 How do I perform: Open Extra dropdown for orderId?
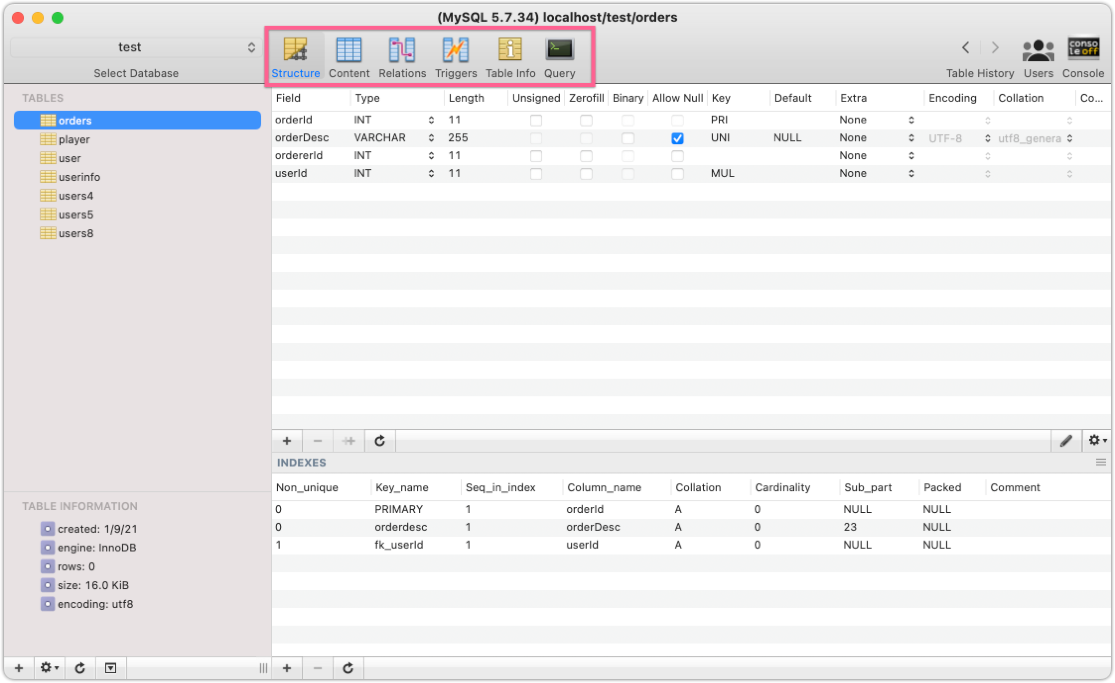(x=911, y=120)
